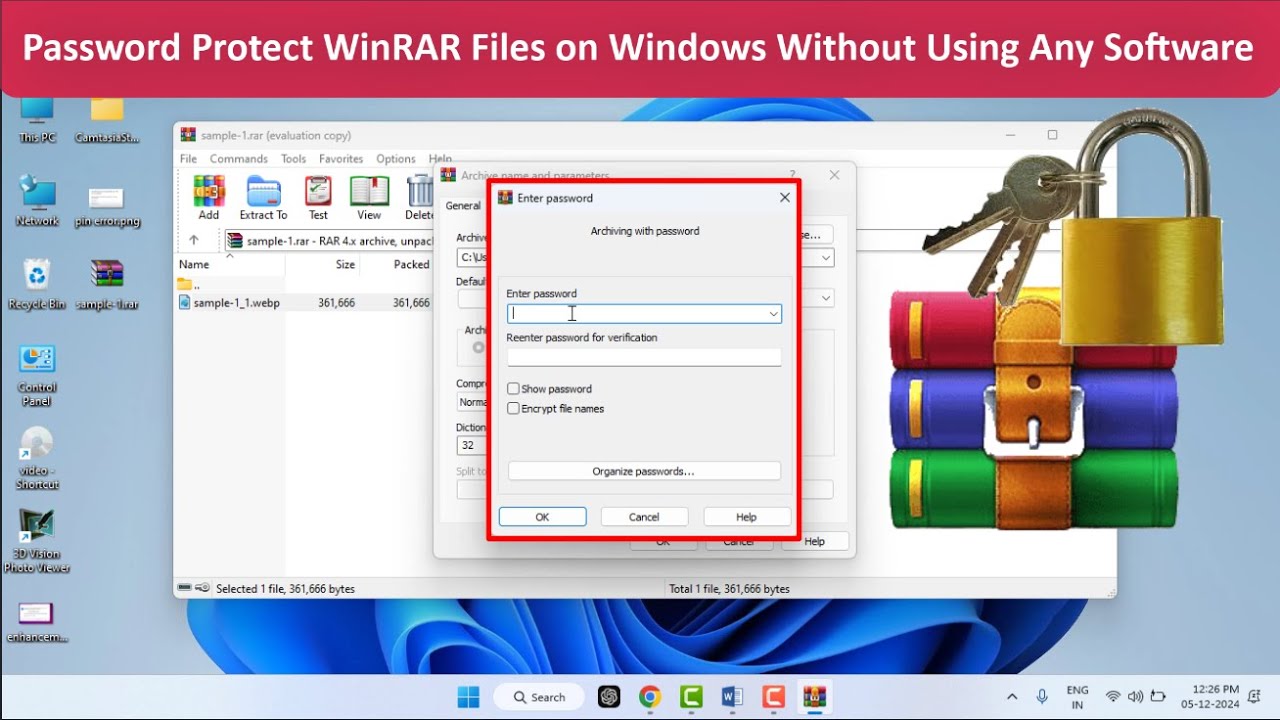Image resolution: width=1280 pixels, height=720 pixels.
Task: Click Help in Enter password dialog
Action: coord(747,517)
